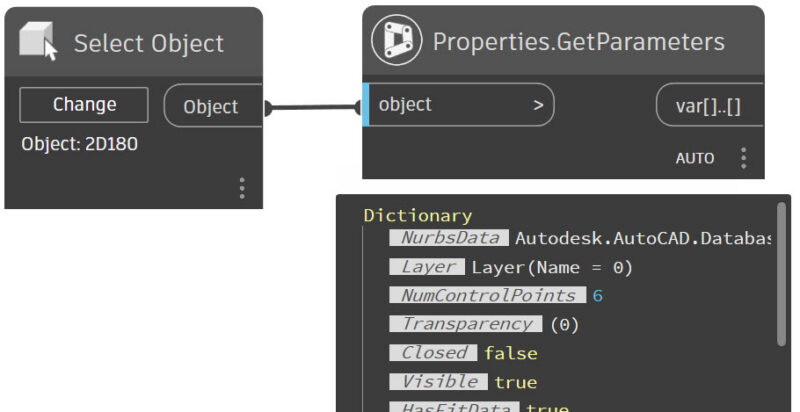The image size is (800, 412).
Task: Click the AUTO lacing label
Action: 694,159
